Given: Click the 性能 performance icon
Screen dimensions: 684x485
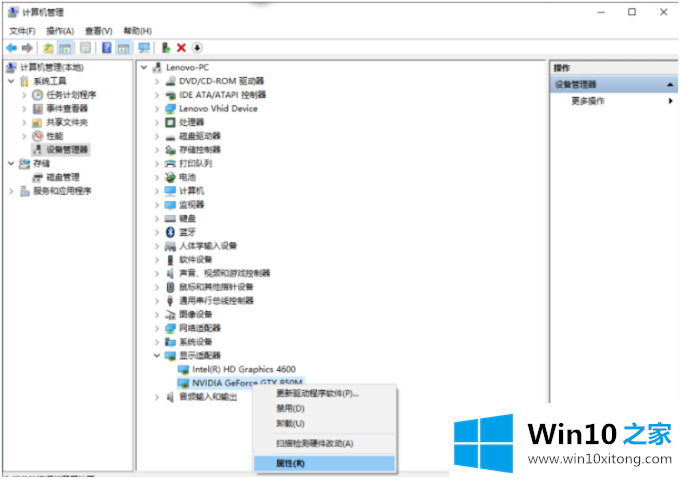Looking at the screenshot, I should tap(38, 136).
